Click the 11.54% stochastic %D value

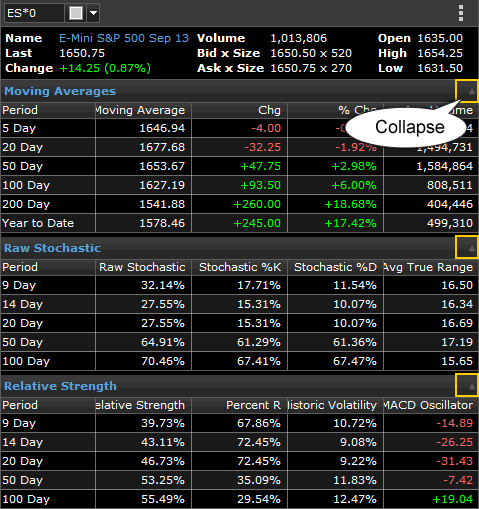click(355, 285)
